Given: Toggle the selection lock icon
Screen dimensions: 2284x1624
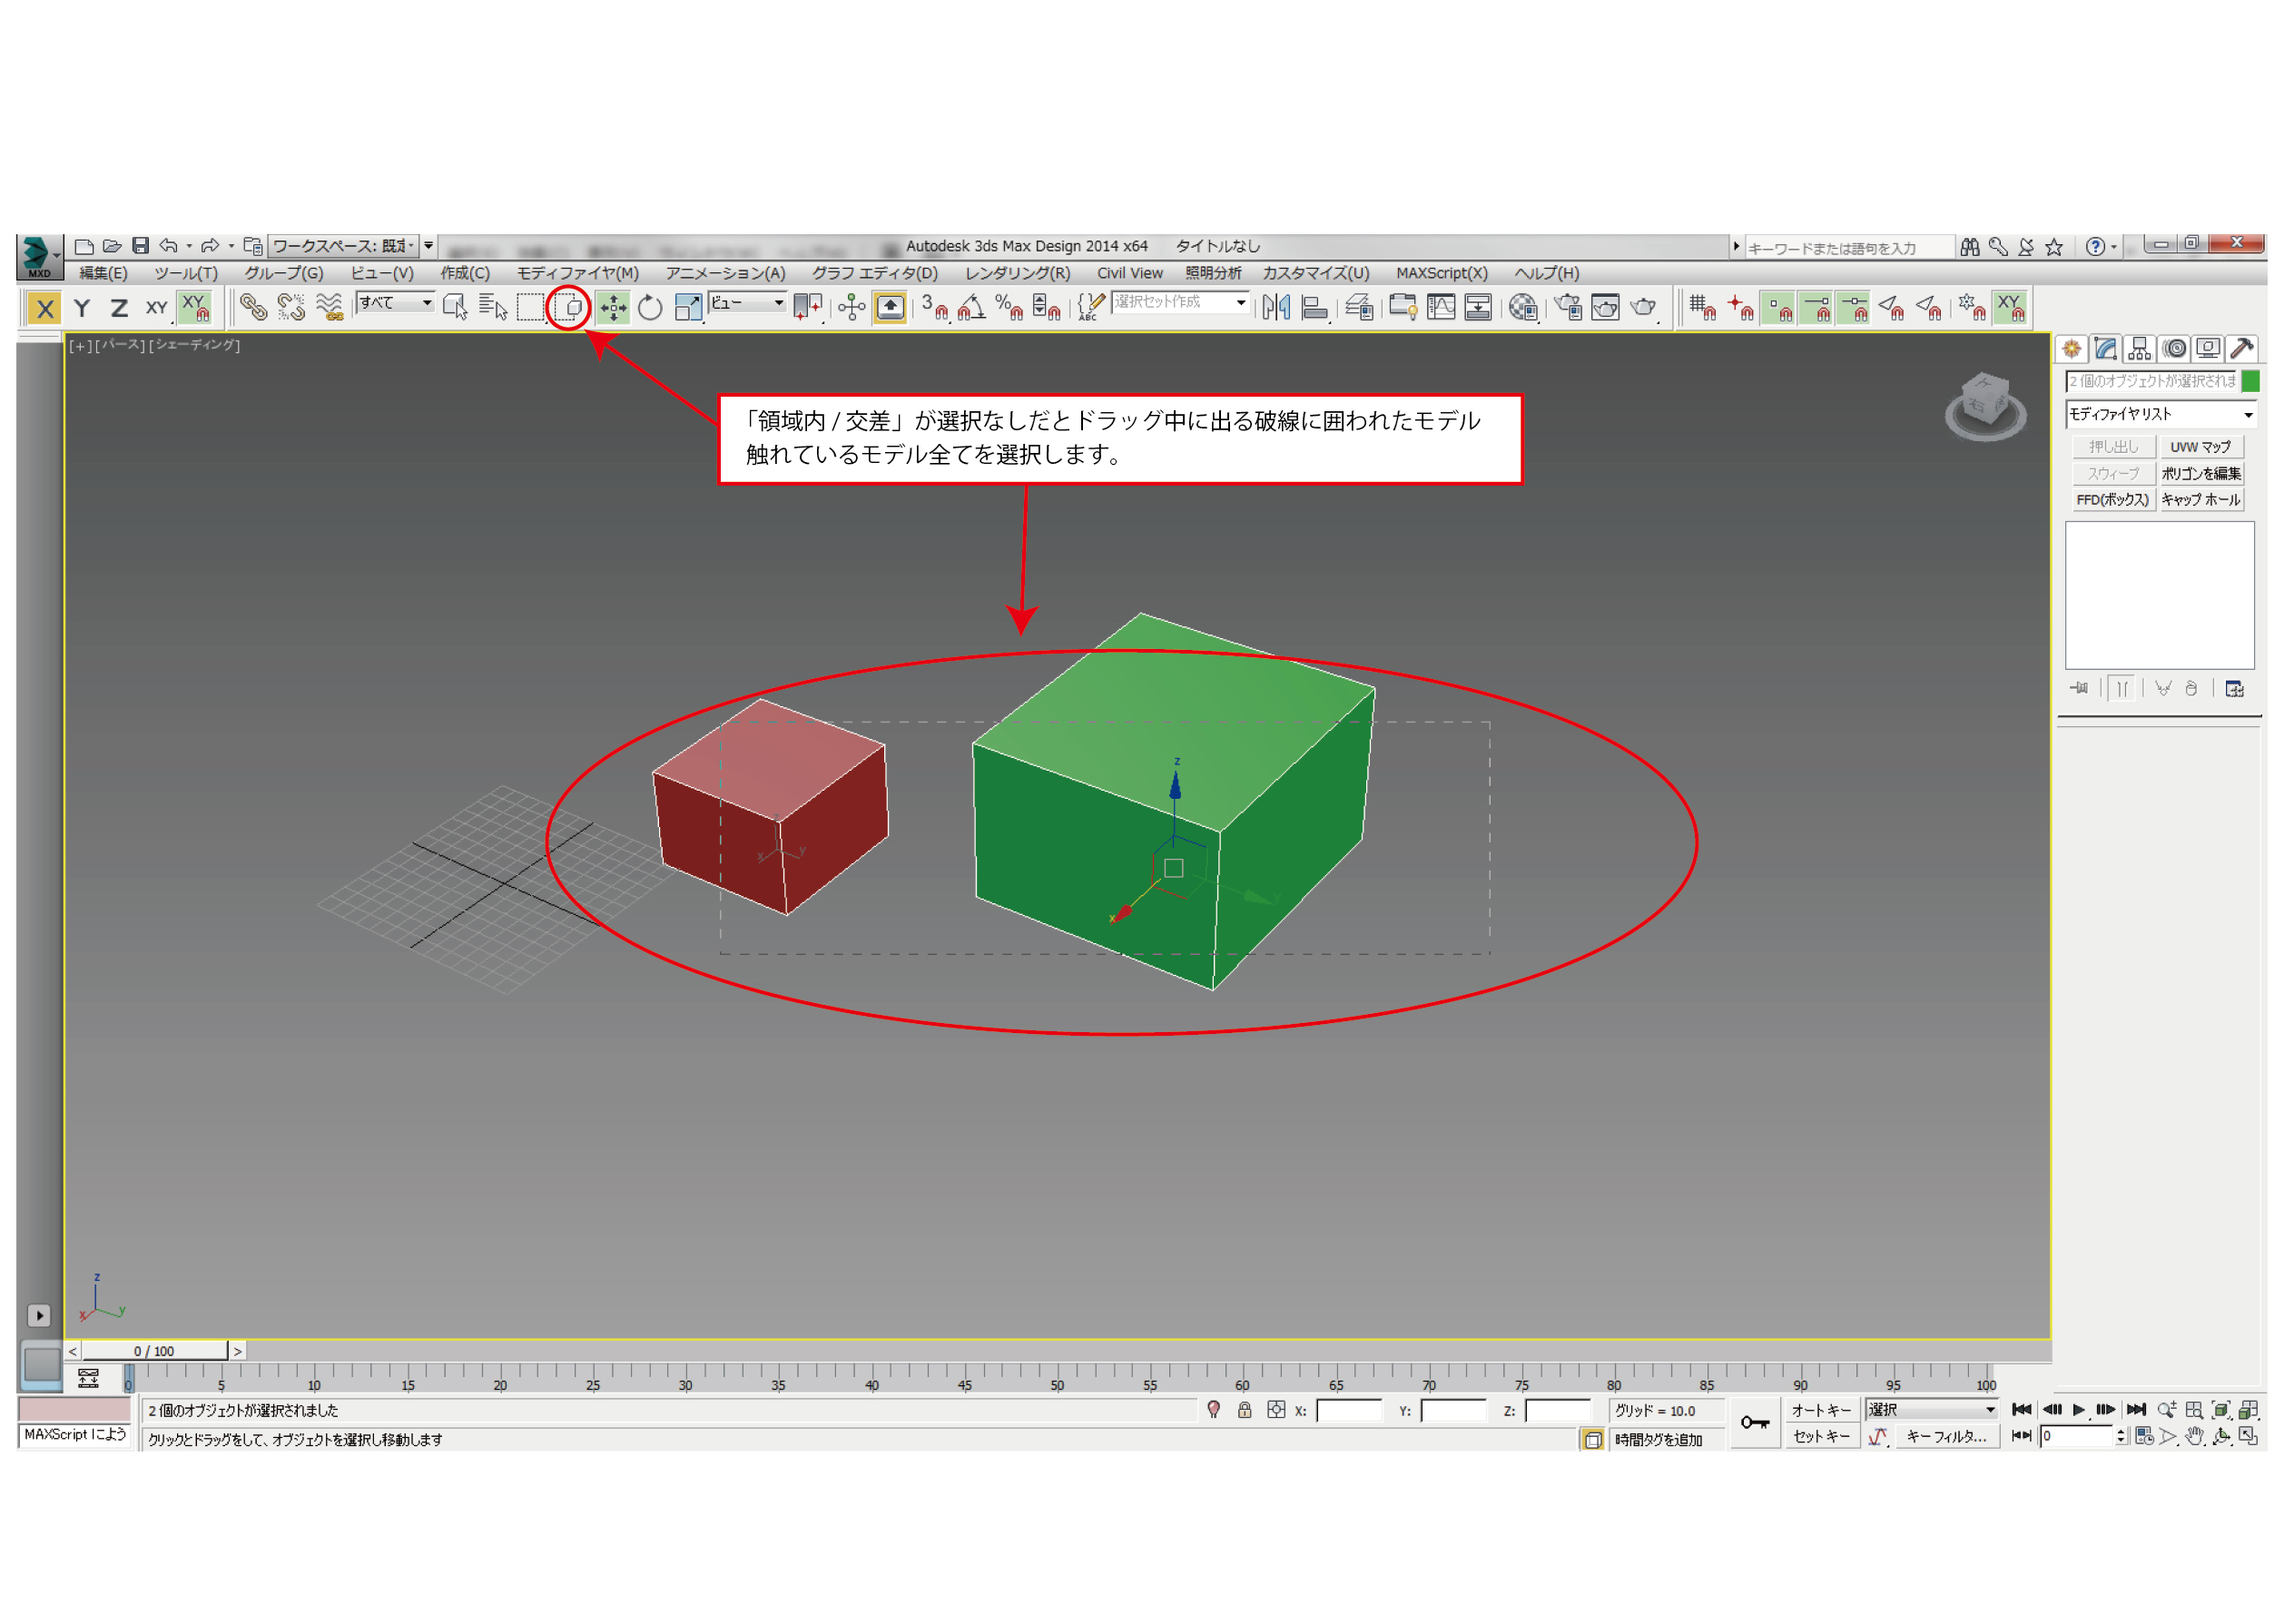Looking at the screenshot, I should click(1244, 1410).
